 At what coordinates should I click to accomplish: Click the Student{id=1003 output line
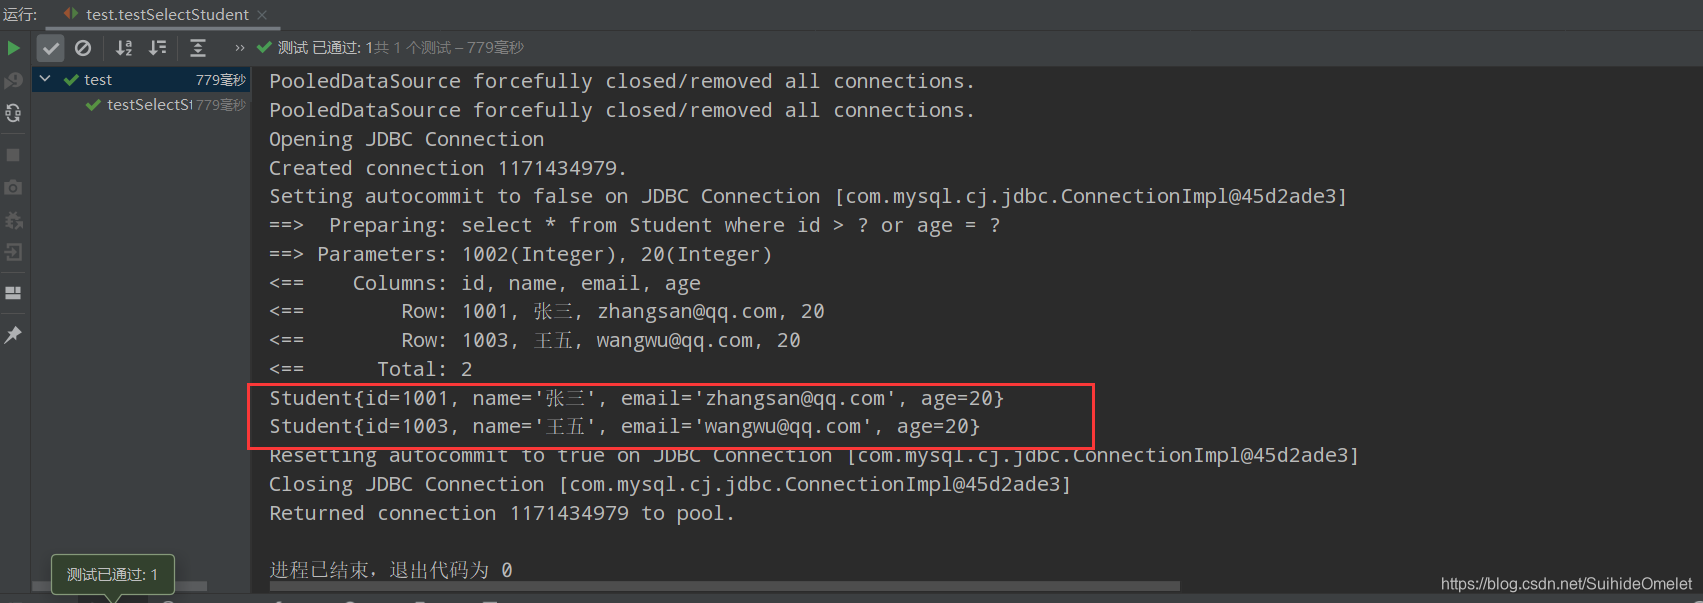(625, 427)
